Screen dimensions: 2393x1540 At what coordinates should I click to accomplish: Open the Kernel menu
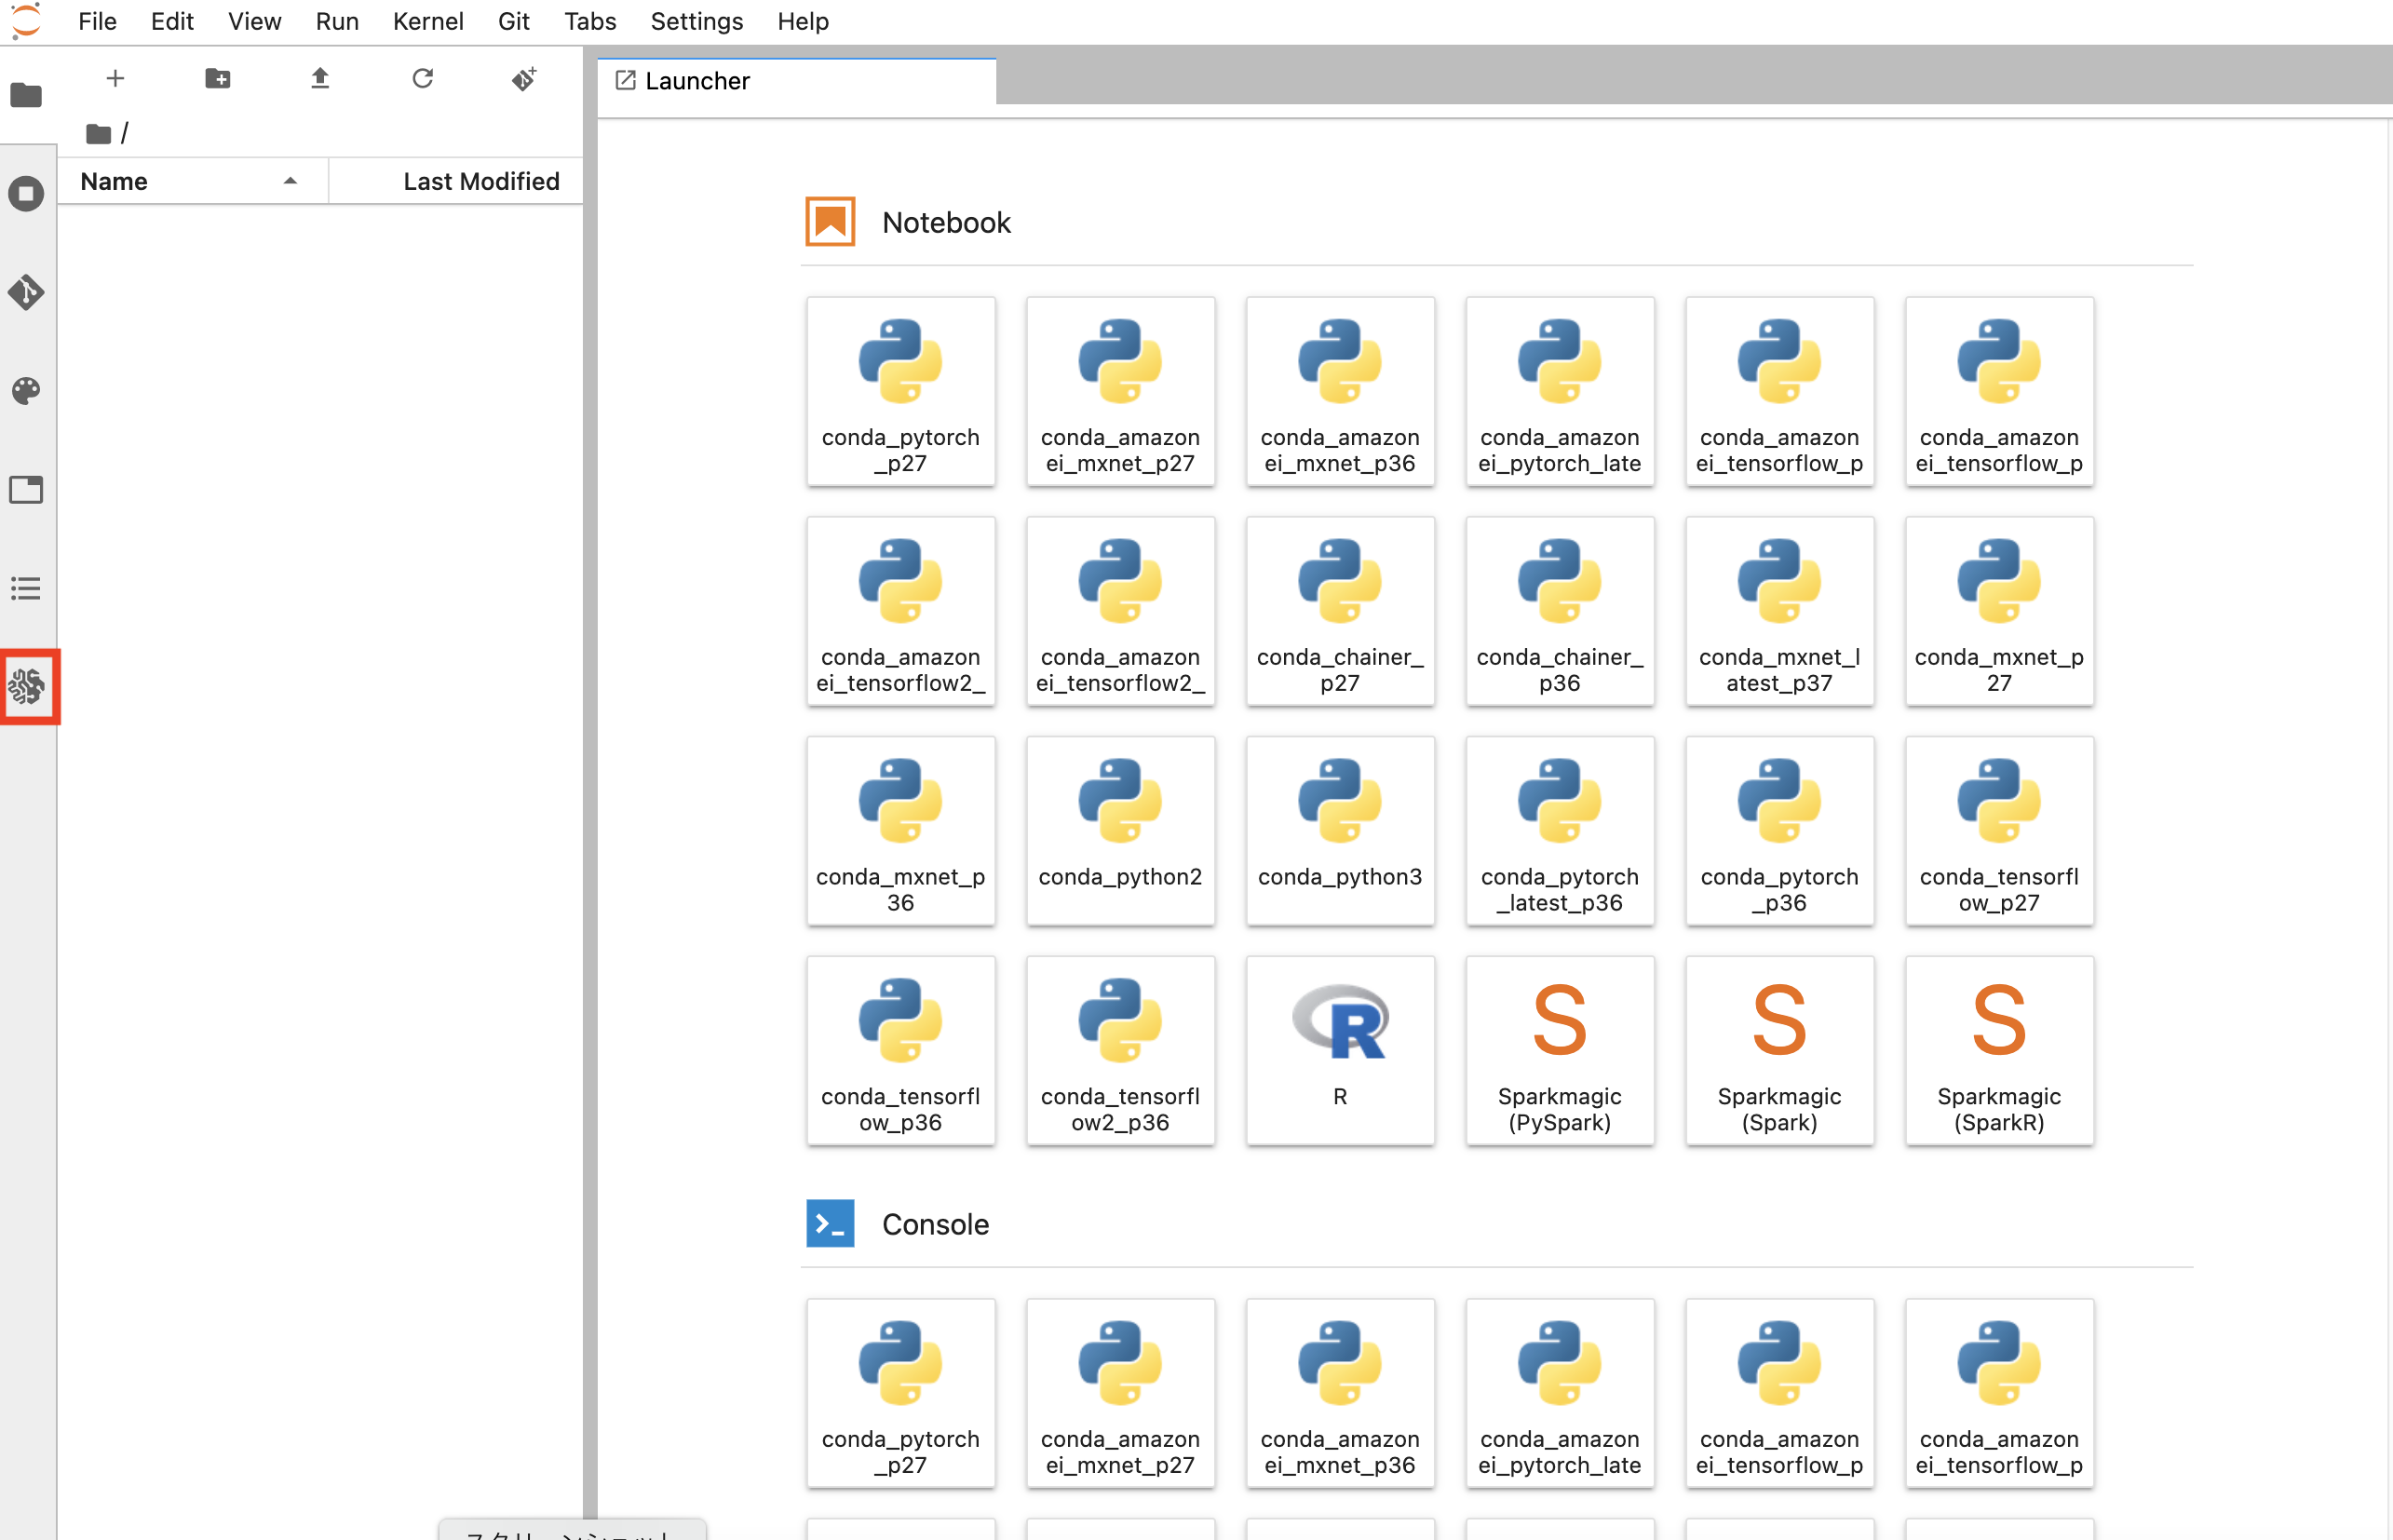pos(427,21)
